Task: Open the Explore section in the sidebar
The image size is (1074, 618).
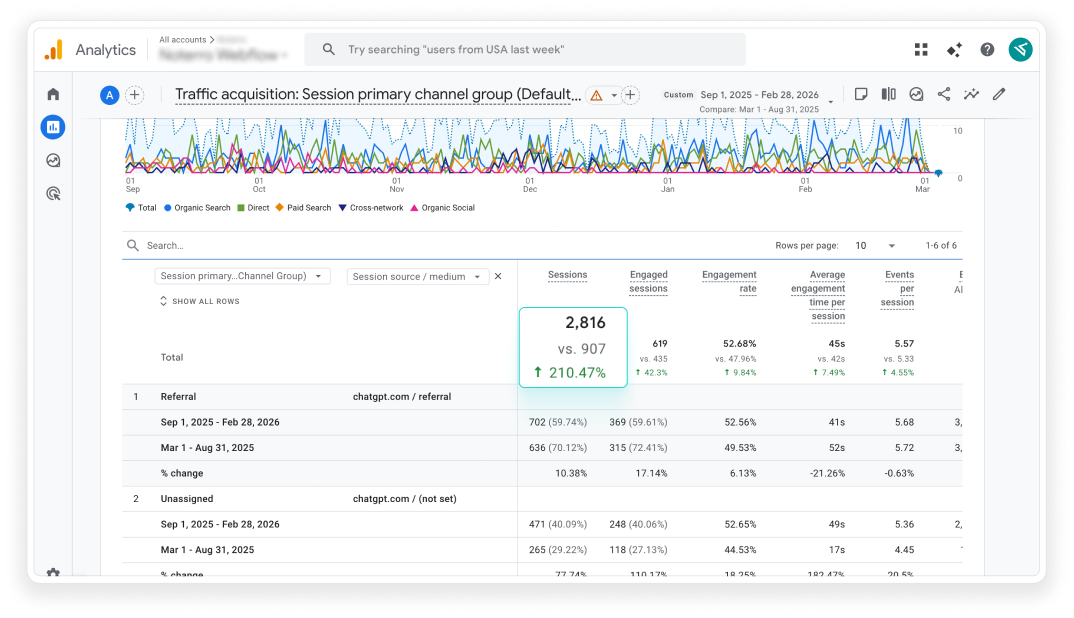Action: pyautogui.click(x=53, y=160)
